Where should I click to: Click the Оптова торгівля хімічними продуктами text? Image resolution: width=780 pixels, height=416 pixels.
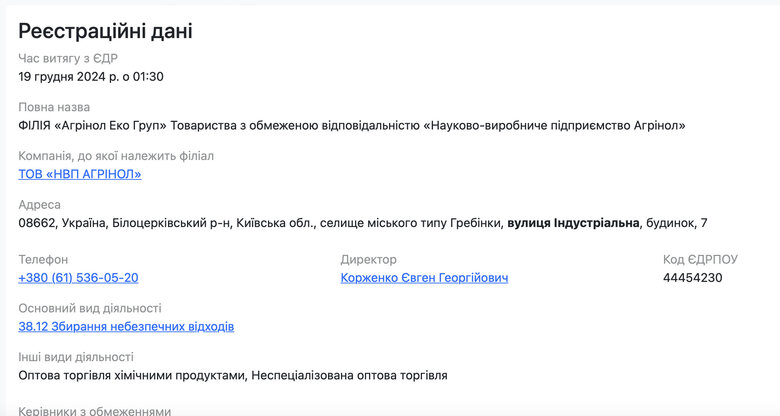pos(131,375)
